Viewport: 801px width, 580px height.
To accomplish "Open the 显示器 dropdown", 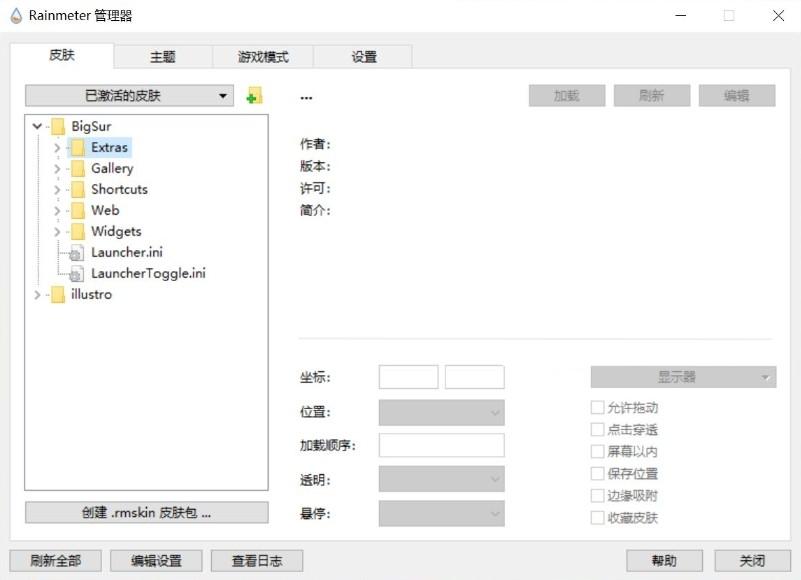I will click(683, 377).
